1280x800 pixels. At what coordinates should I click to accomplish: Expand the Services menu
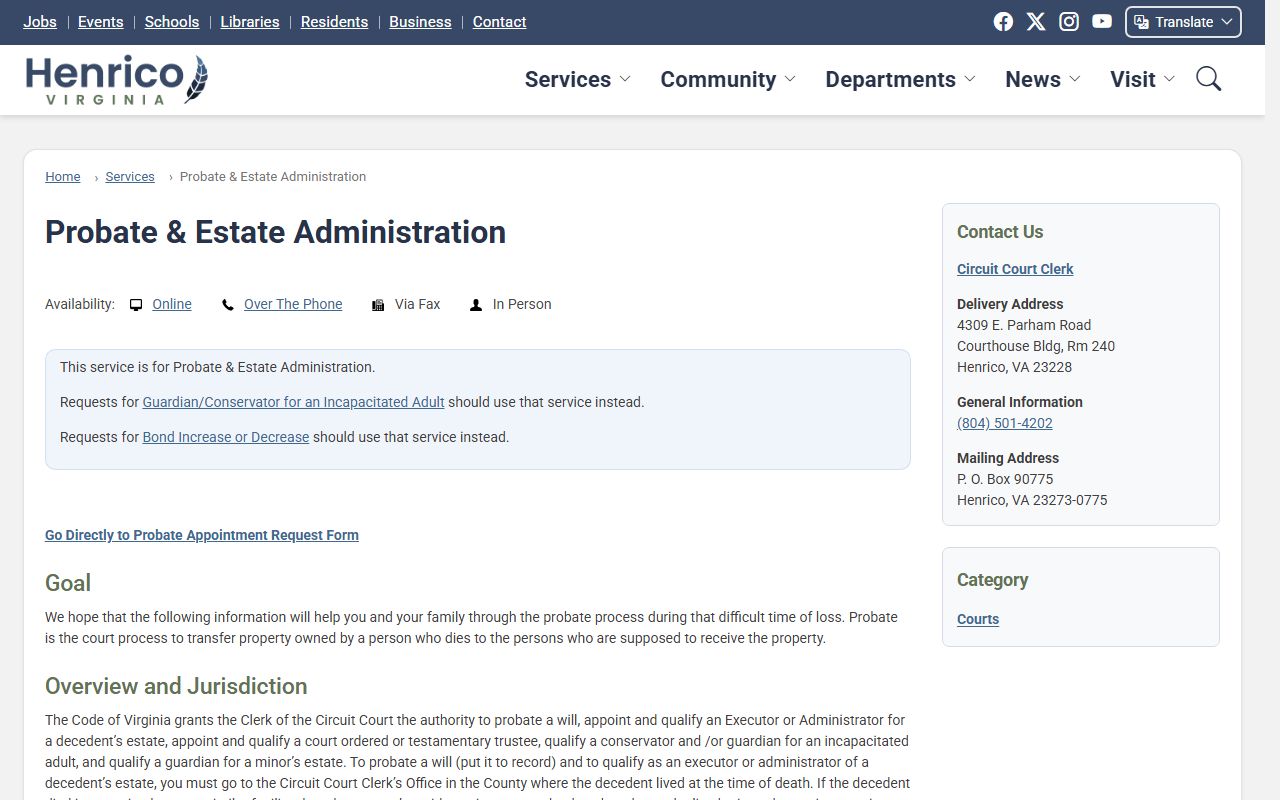pyautogui.click(x=578, y=79)
